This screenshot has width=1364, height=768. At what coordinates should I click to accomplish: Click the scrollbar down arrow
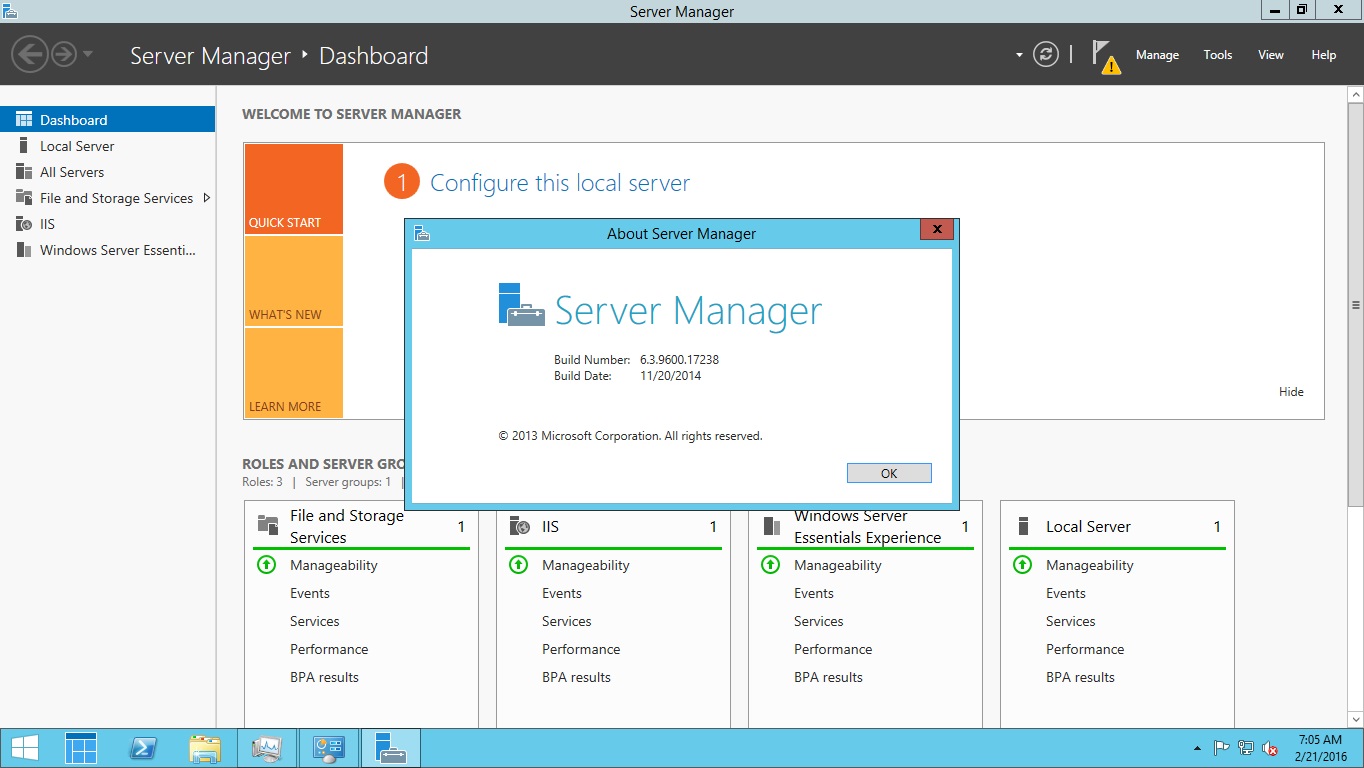pos(1355,719)
